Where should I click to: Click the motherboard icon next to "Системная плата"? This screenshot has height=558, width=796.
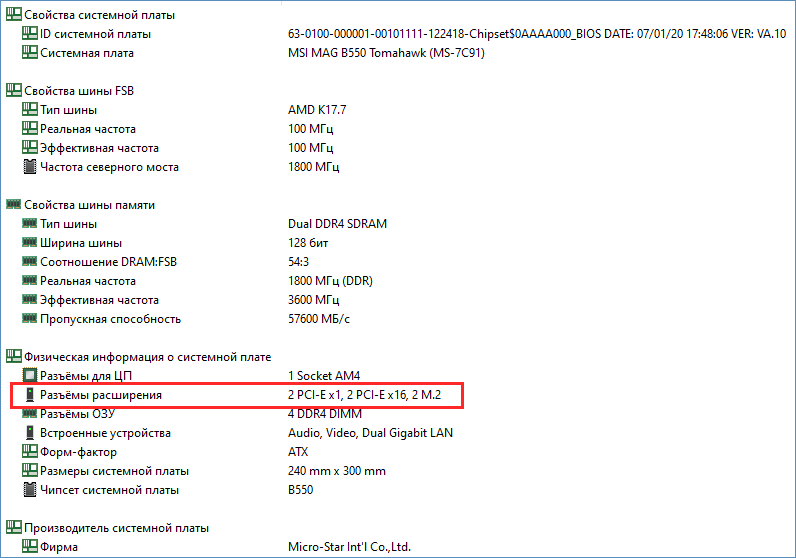pyautogui.click(x=29, y=52)
